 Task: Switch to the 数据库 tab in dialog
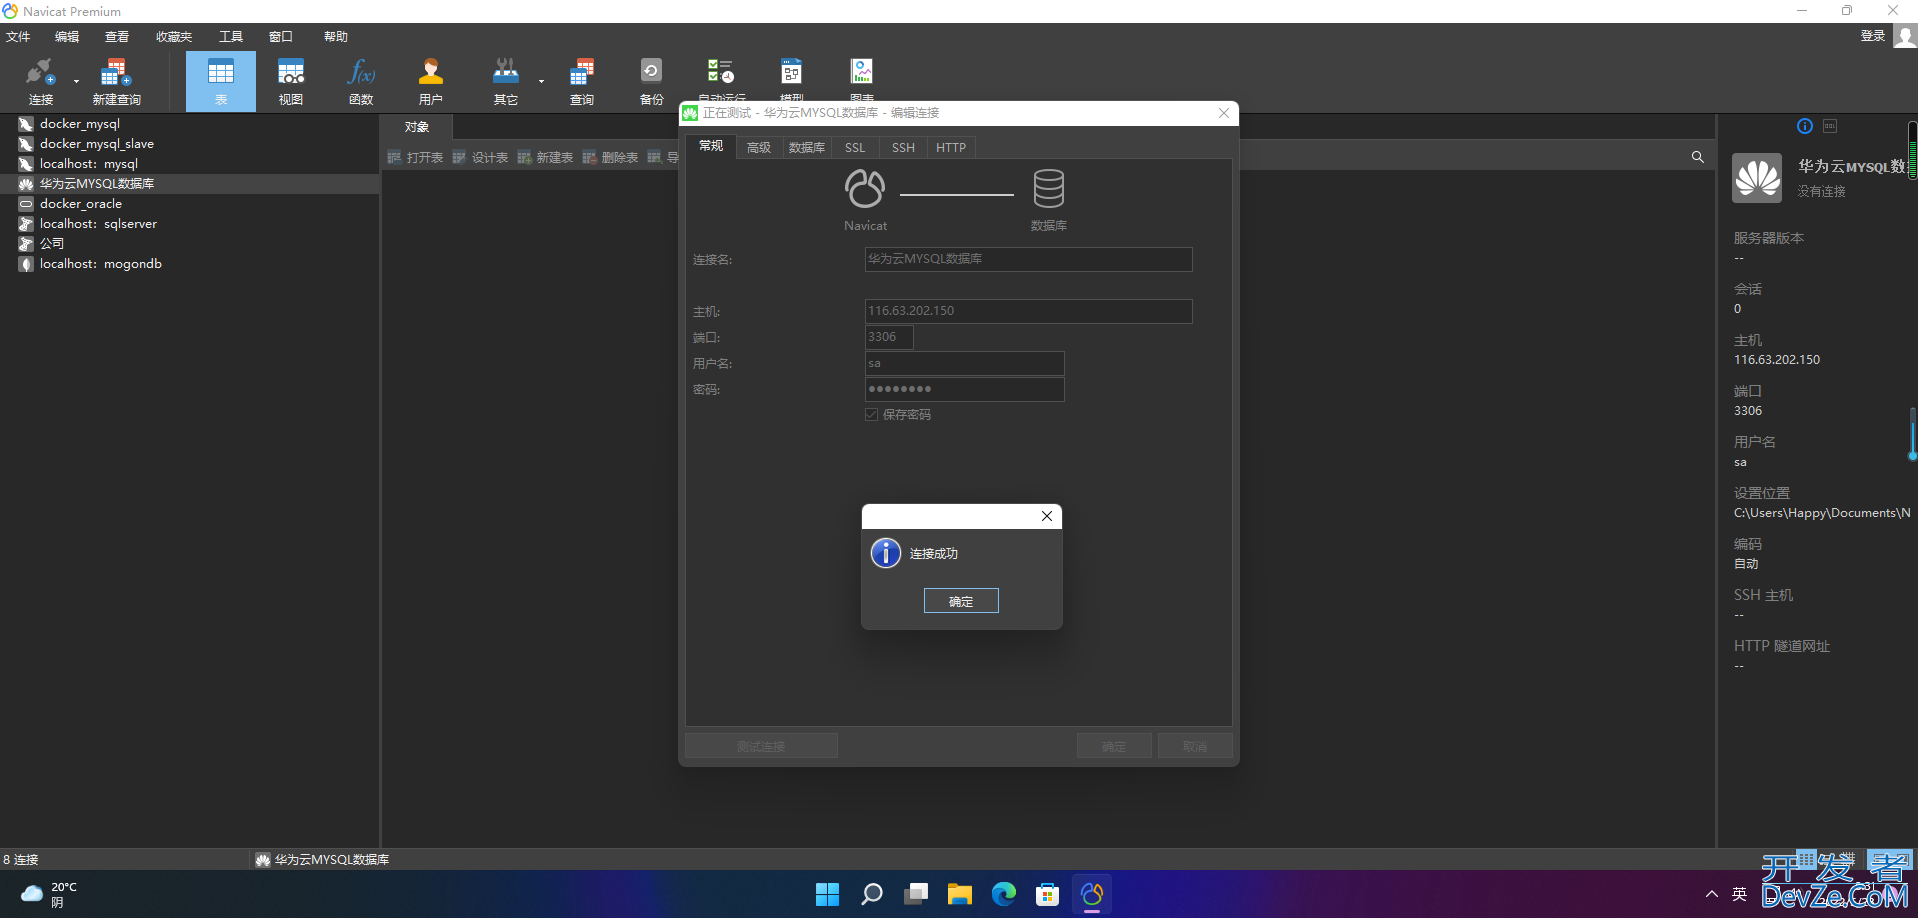click(807, 148)
